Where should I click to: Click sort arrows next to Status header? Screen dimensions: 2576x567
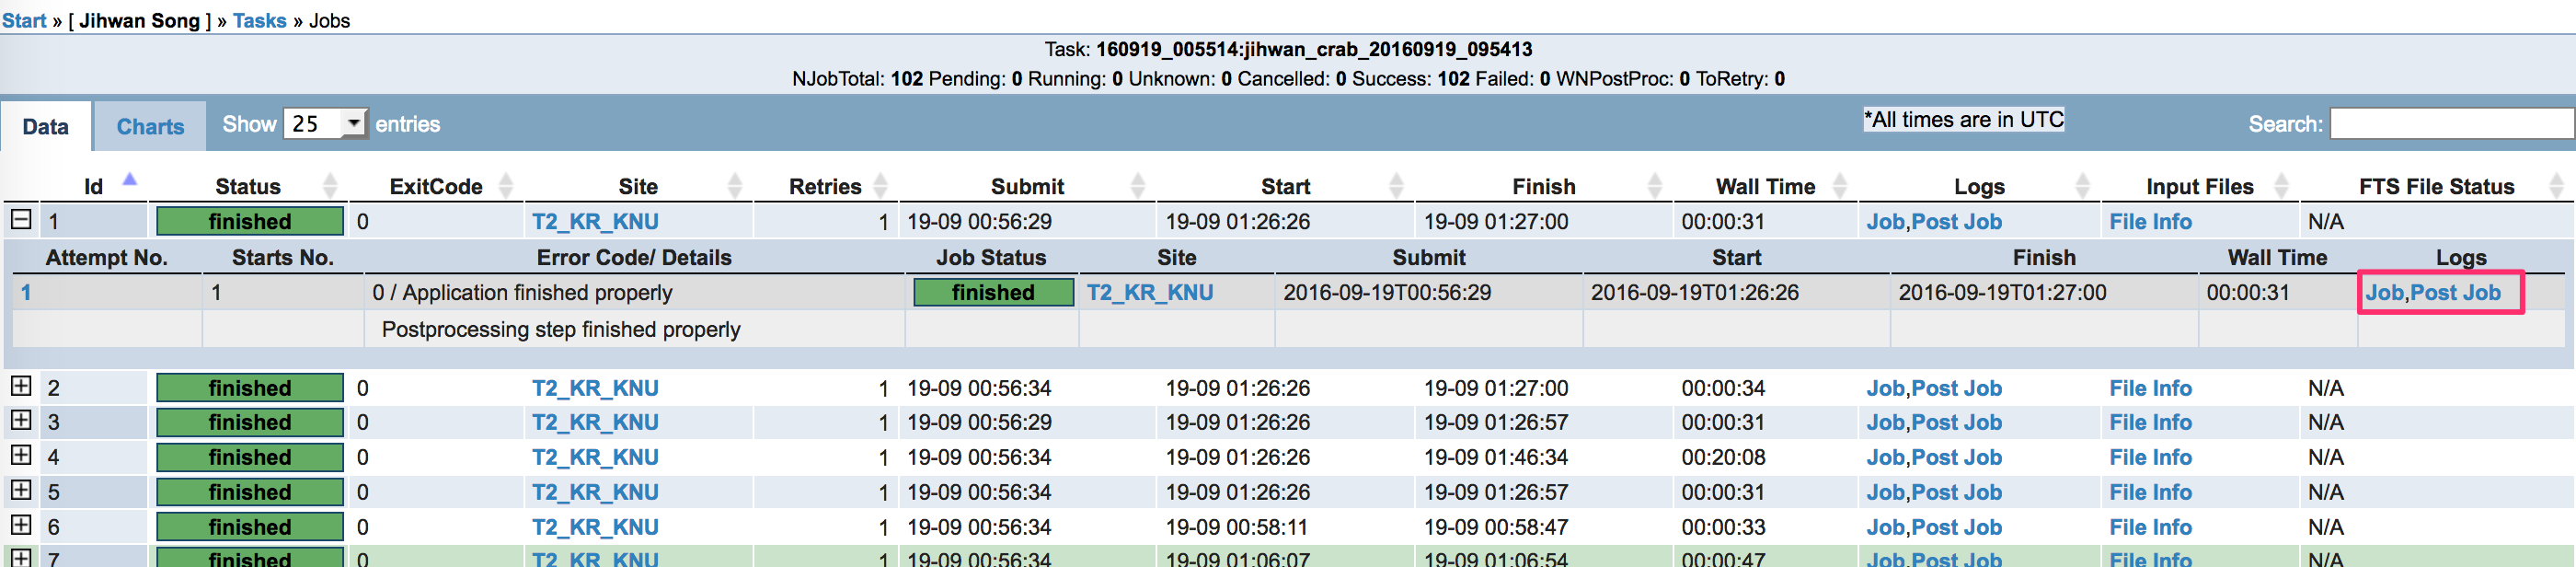pyautogui.click(x=330, y=186)
